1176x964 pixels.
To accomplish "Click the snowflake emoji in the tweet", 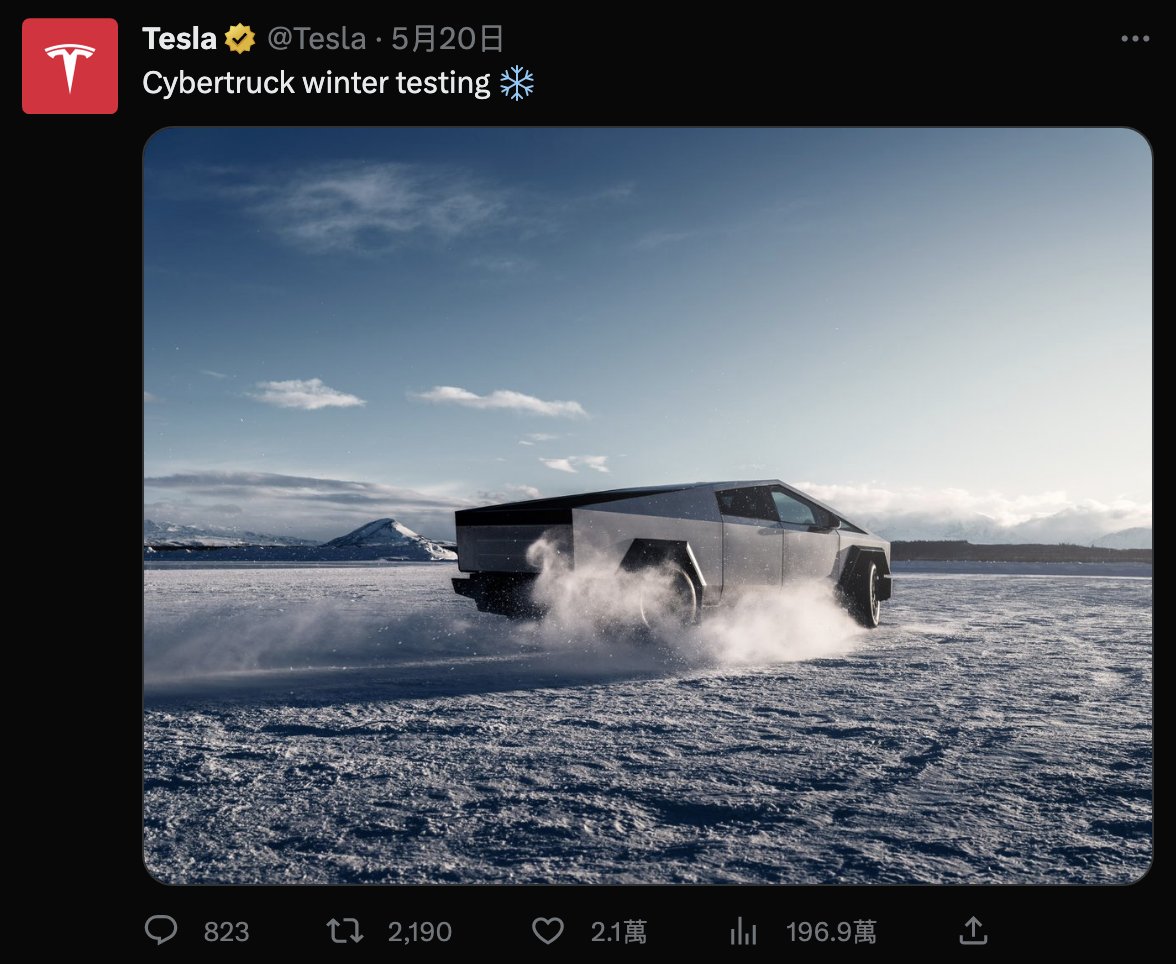I will point(517,83).
